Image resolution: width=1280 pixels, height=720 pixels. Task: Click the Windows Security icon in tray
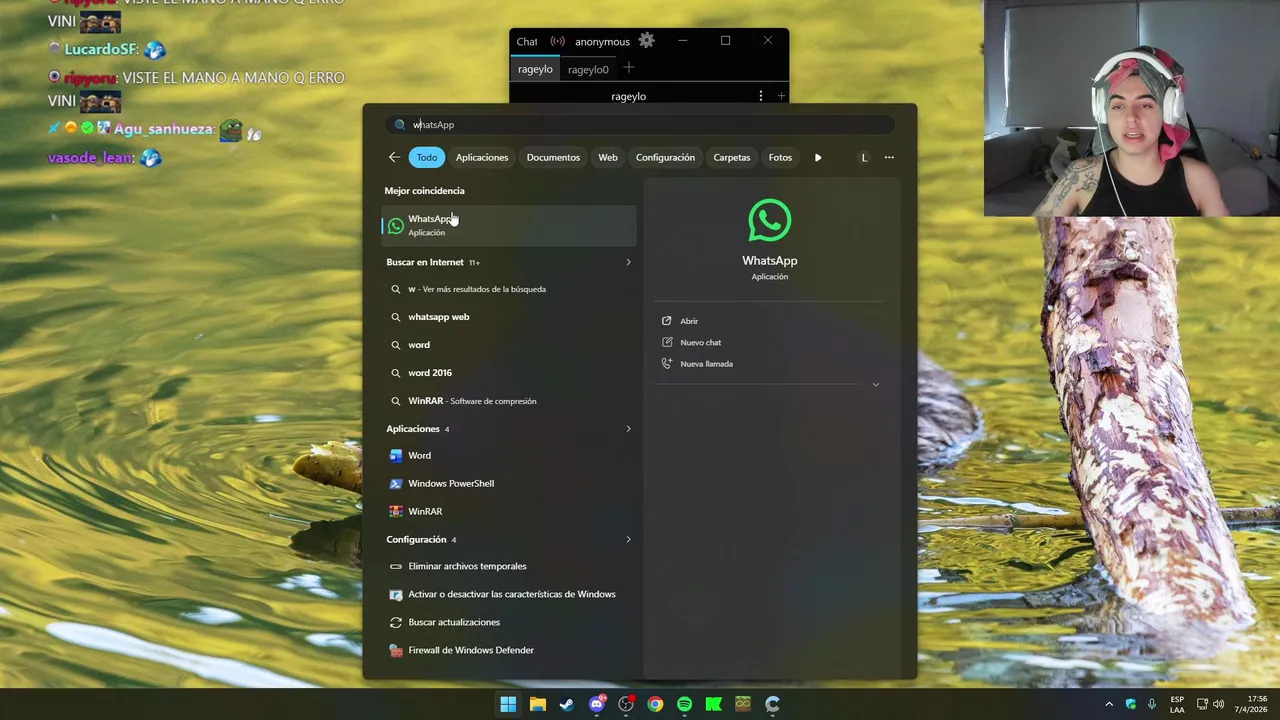click(1131, 704)
